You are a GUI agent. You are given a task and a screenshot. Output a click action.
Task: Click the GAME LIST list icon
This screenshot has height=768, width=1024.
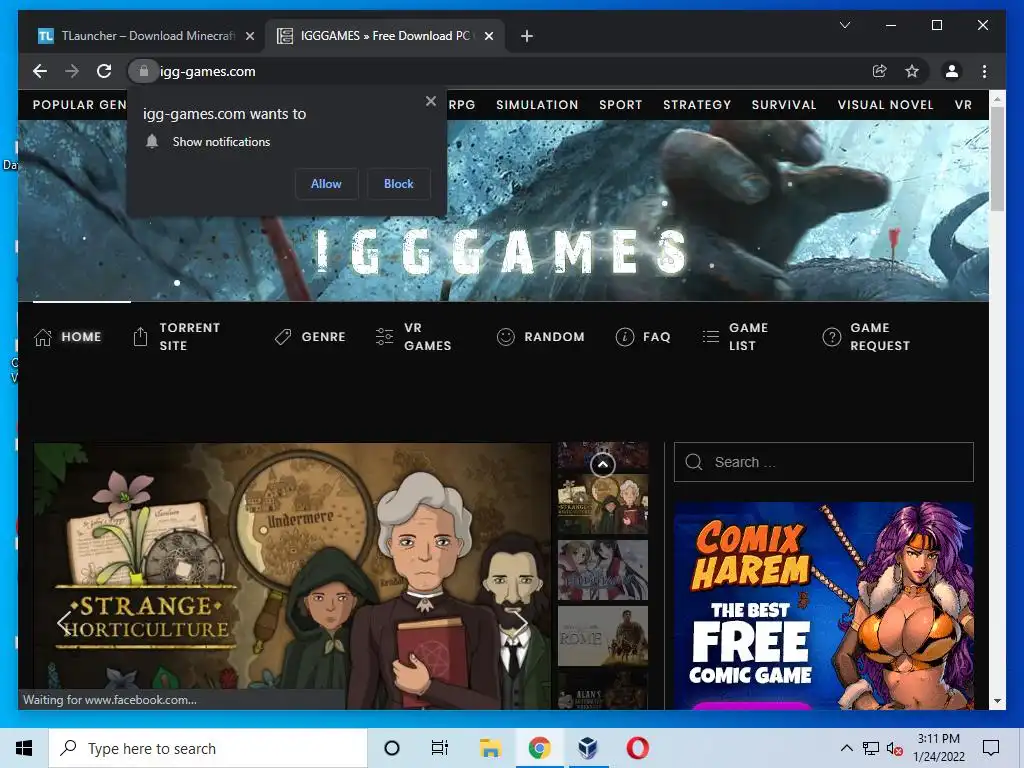711,337
